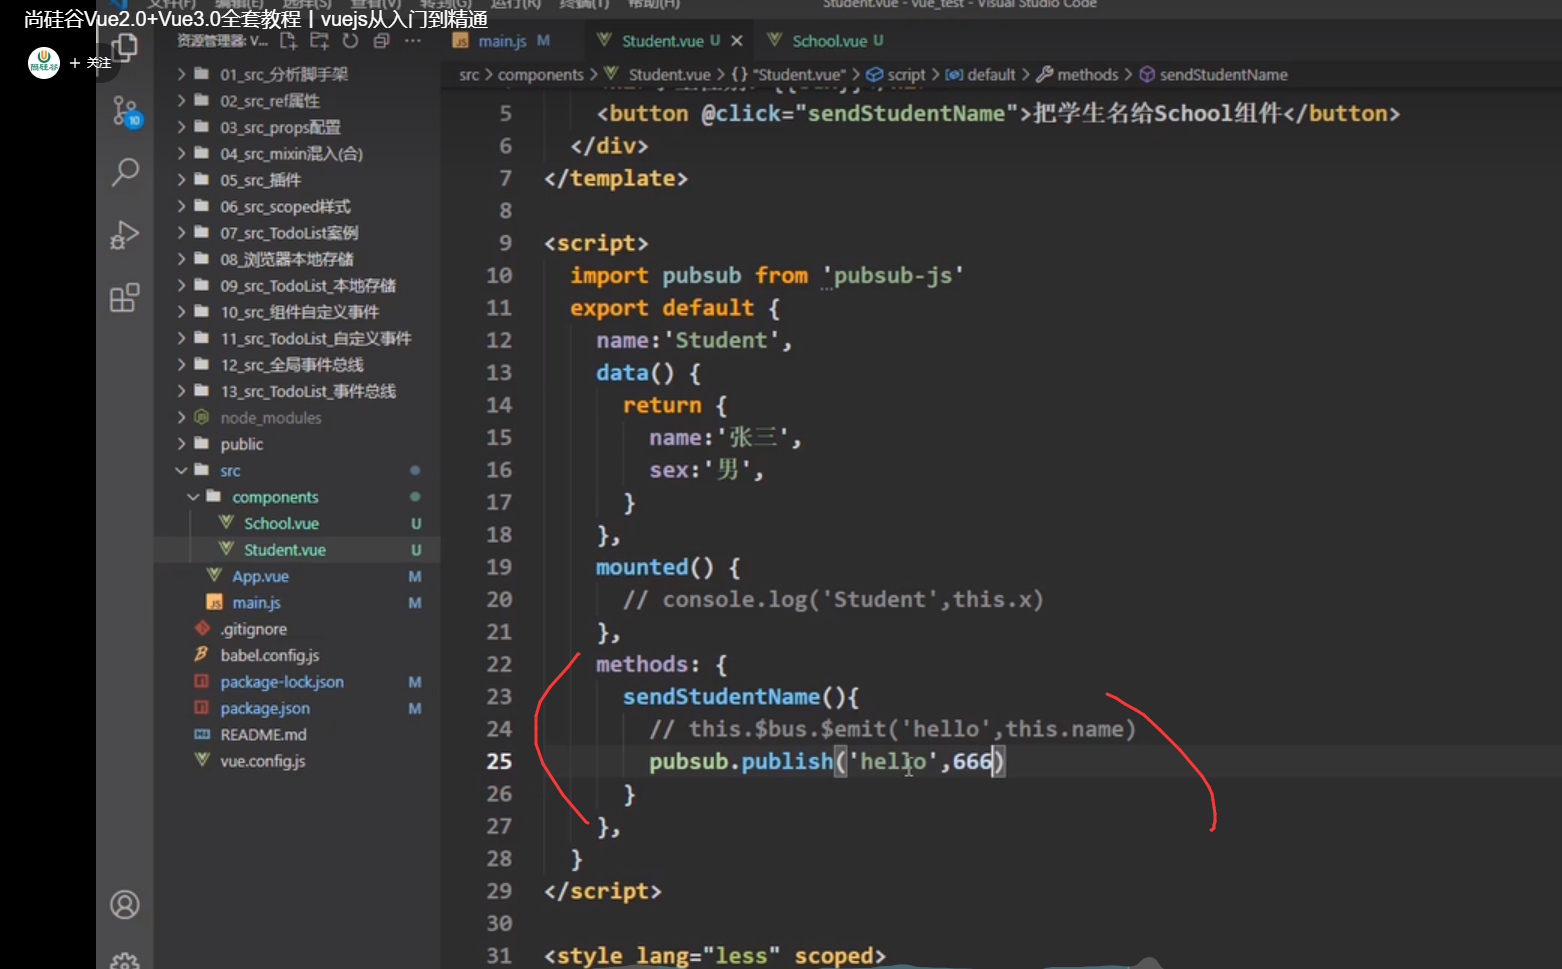
Task: Click the name:'Student', code line
Action: (694, 341)
